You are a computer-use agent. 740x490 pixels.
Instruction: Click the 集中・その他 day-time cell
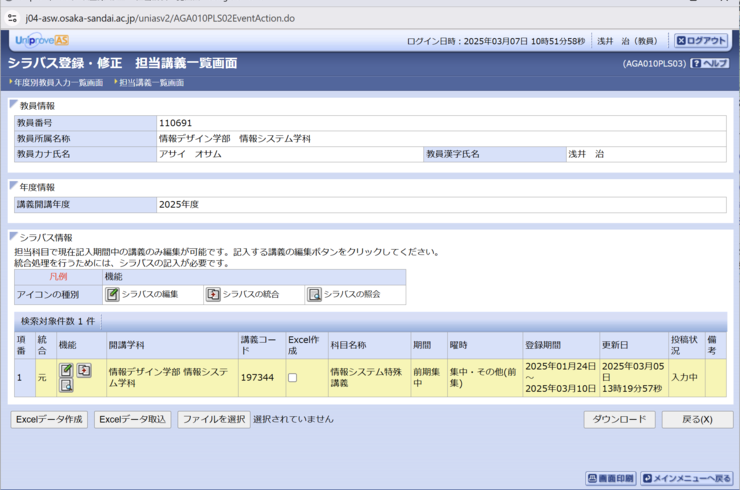(x=485, y=378)
